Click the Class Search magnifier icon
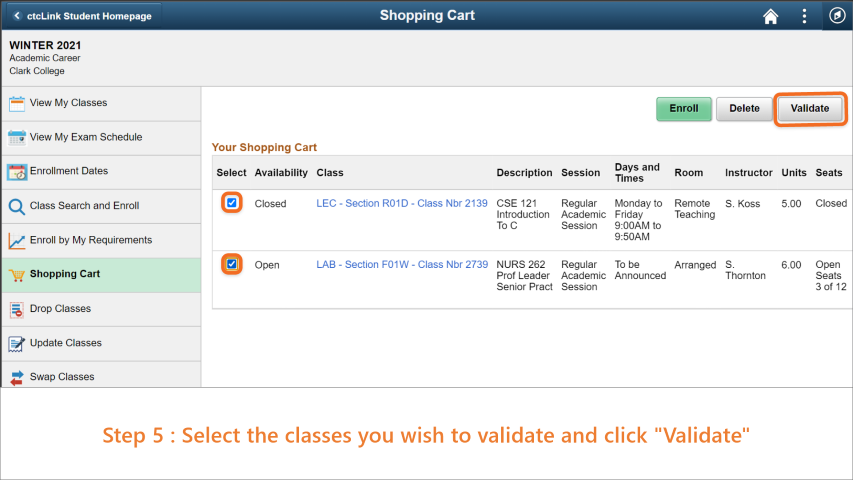 coord(17,206)
